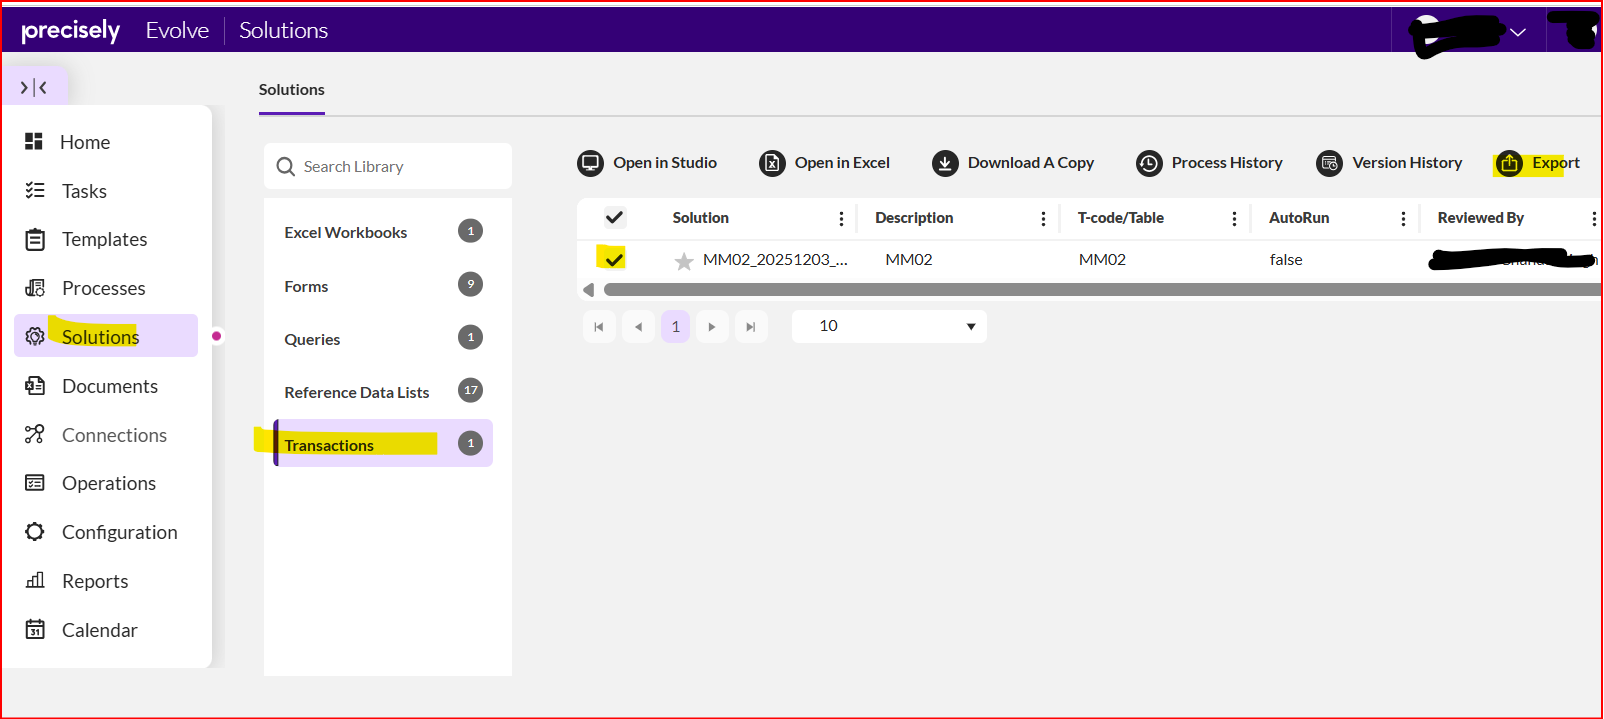This screenshot has height=719, width=1604.
Task: Click page number 1 button
Action: pyautogui.click(x=676, y=327)
